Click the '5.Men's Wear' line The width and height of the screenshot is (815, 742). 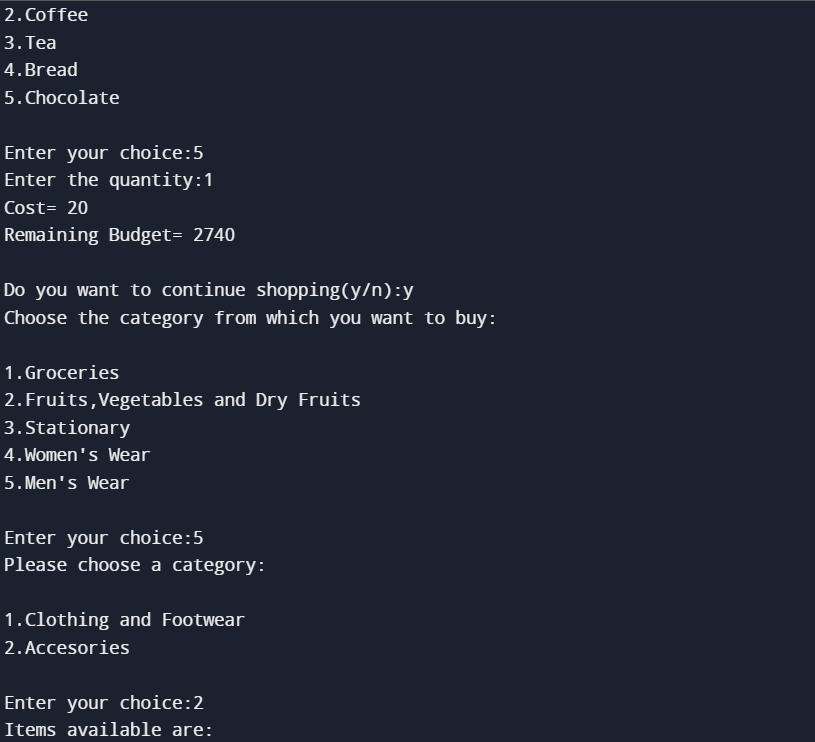(67, 483)
